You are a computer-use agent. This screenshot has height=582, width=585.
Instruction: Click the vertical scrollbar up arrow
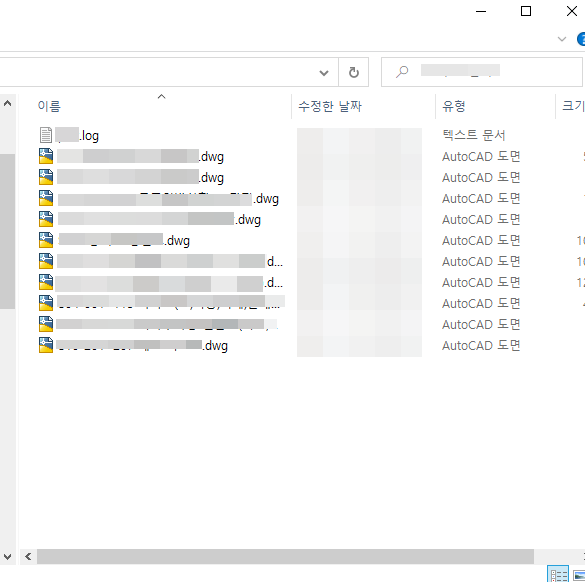7,103
